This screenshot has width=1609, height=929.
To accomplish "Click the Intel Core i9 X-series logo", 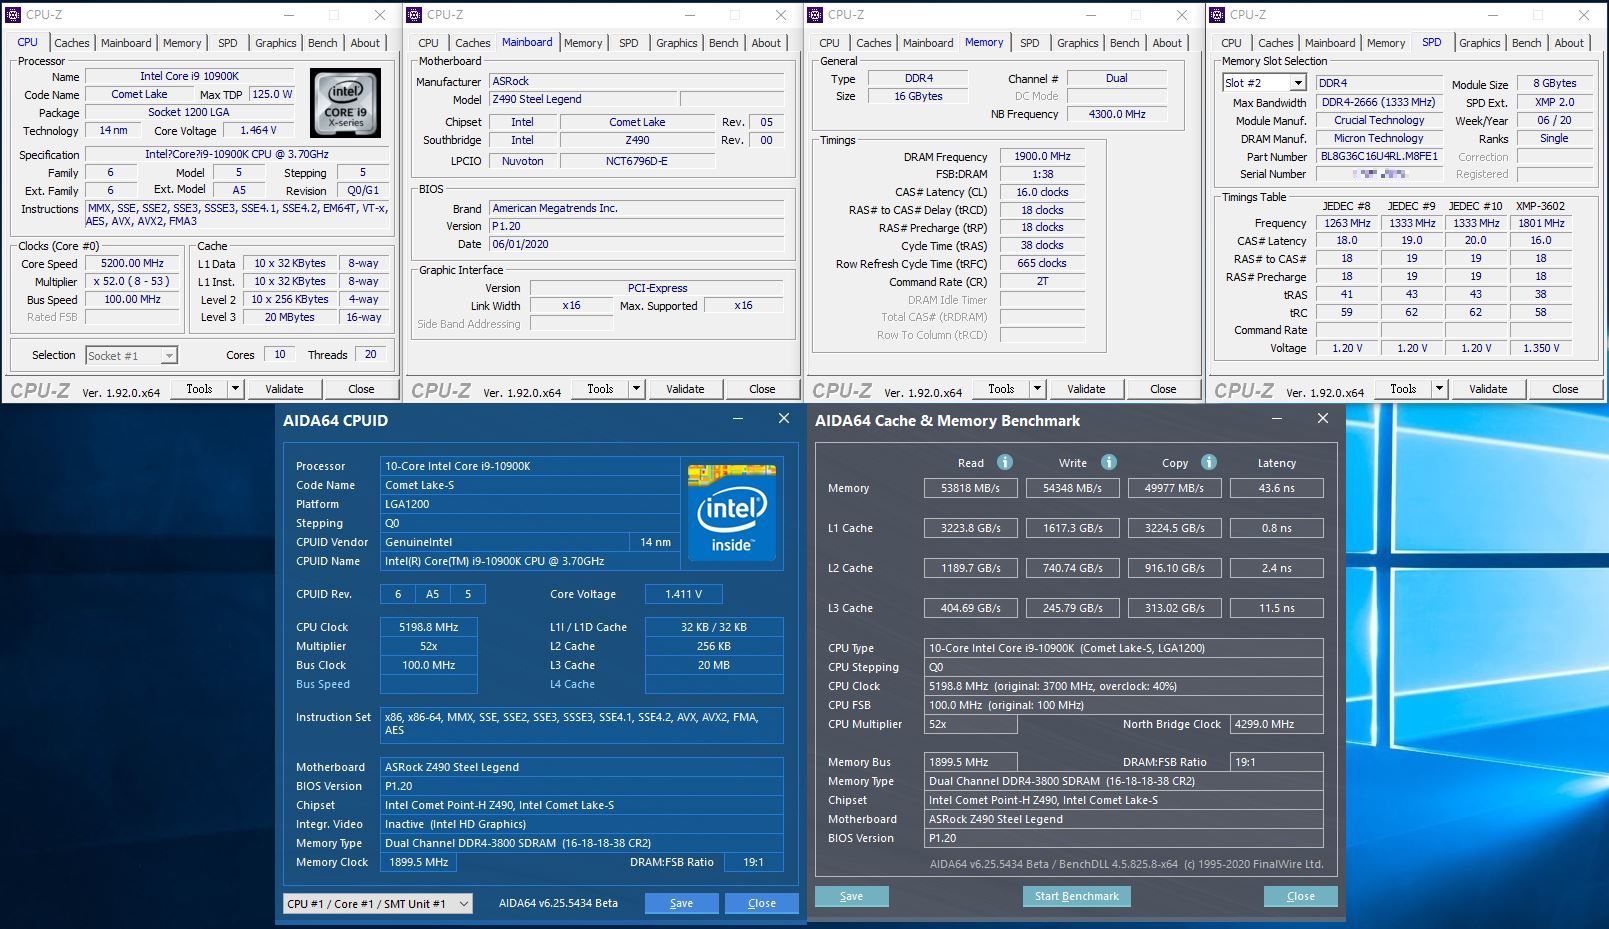I will point(345,103).
